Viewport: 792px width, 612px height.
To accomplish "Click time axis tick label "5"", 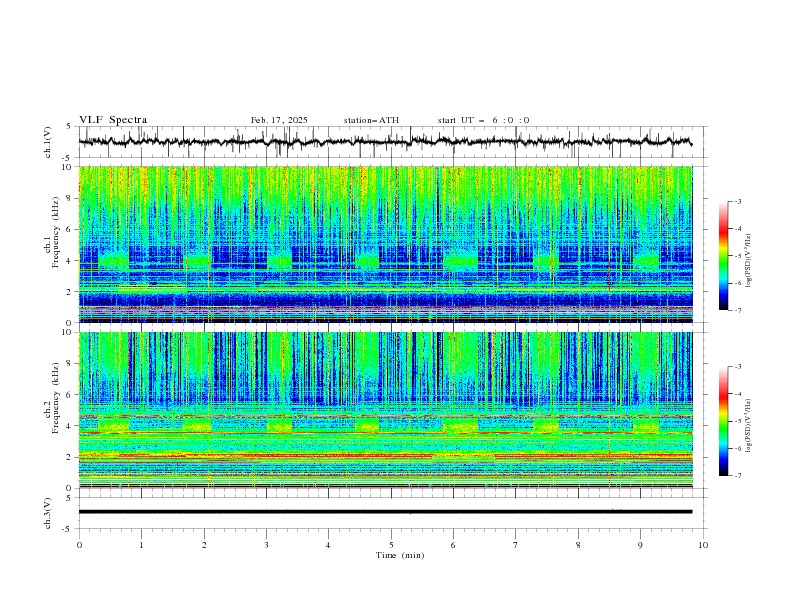I will coord(391,545).
